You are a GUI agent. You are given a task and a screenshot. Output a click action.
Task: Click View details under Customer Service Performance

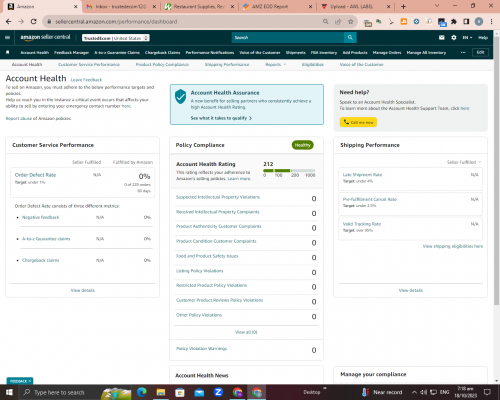83,290
